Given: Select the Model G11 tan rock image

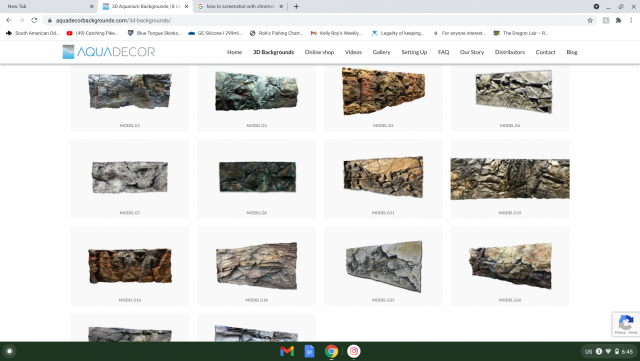Looking at the screenshot, I should coord(383,176).
